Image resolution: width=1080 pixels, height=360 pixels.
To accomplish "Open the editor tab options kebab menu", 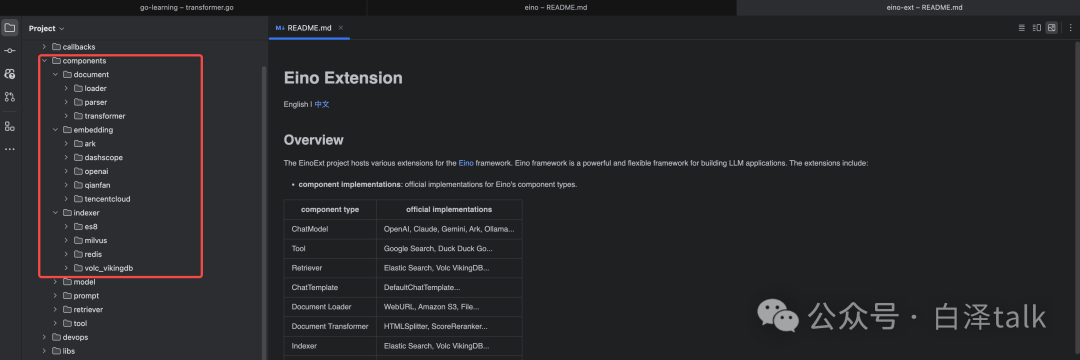I will coord(1070,28).
